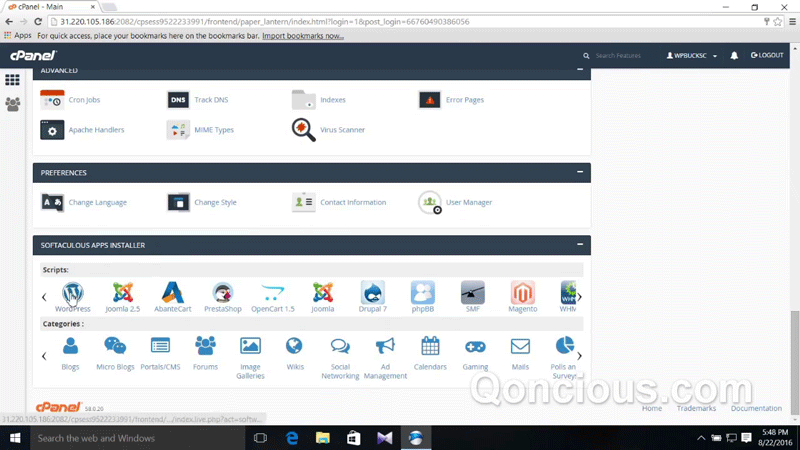Image resolution: width=800 pixels, height=450 pixels.
Task: Select the Drupal 7 script icon
Action: click(x=372, y=293)
